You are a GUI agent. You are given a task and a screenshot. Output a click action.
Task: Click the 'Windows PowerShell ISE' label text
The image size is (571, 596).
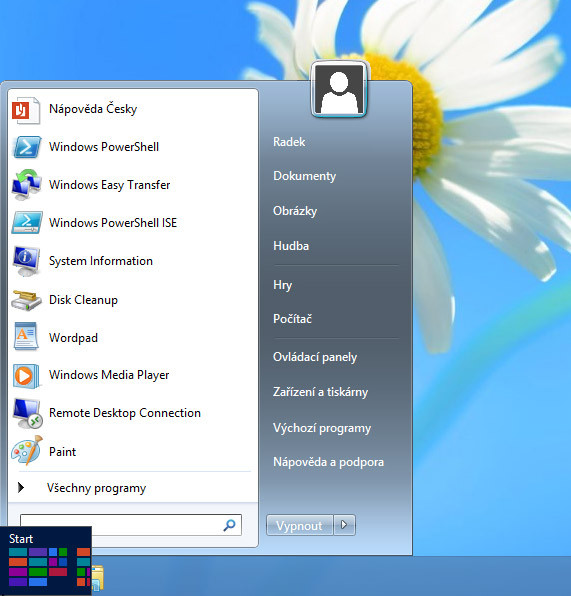coord(113,223)
